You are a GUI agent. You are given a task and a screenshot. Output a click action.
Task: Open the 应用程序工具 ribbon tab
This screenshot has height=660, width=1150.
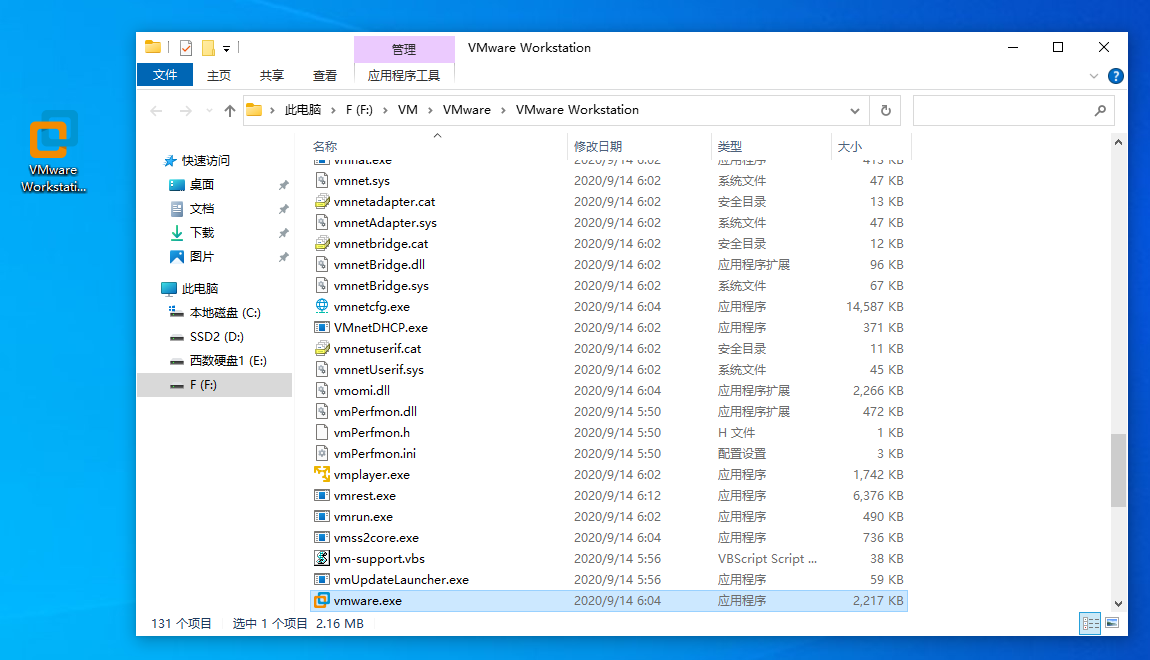click(403, 76)
